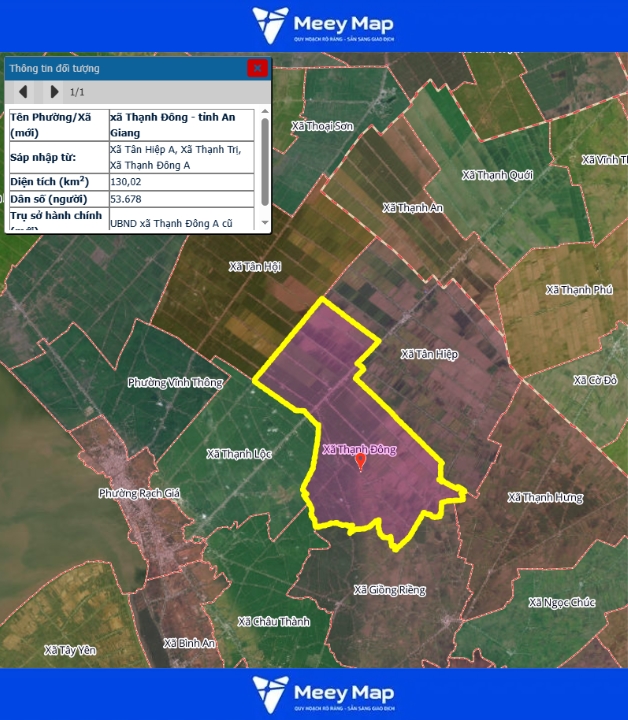Select Phường Rạch Giá on the map
Image resolution: width=628 pixels, height=720 pixels.
[x=137, y=493]
